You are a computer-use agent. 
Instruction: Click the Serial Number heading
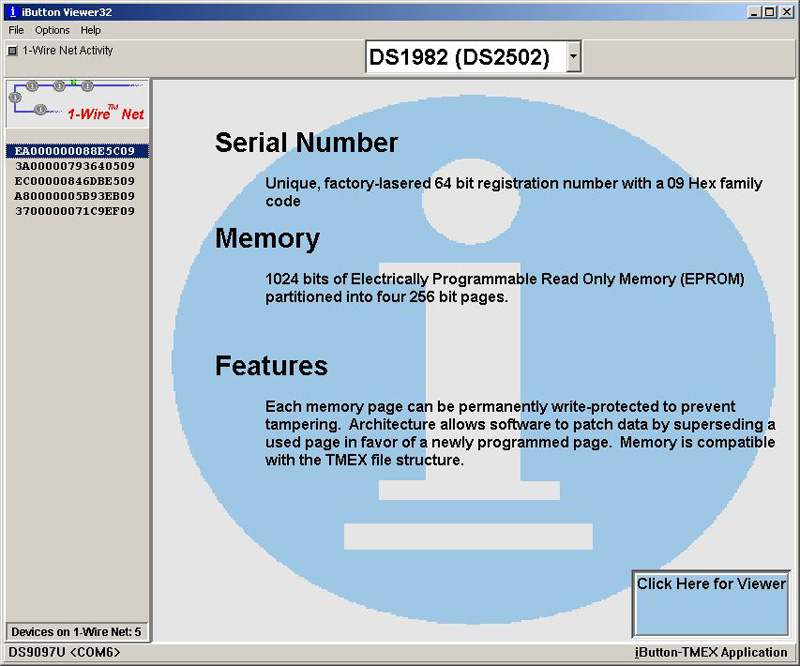(x=307, y=142)
